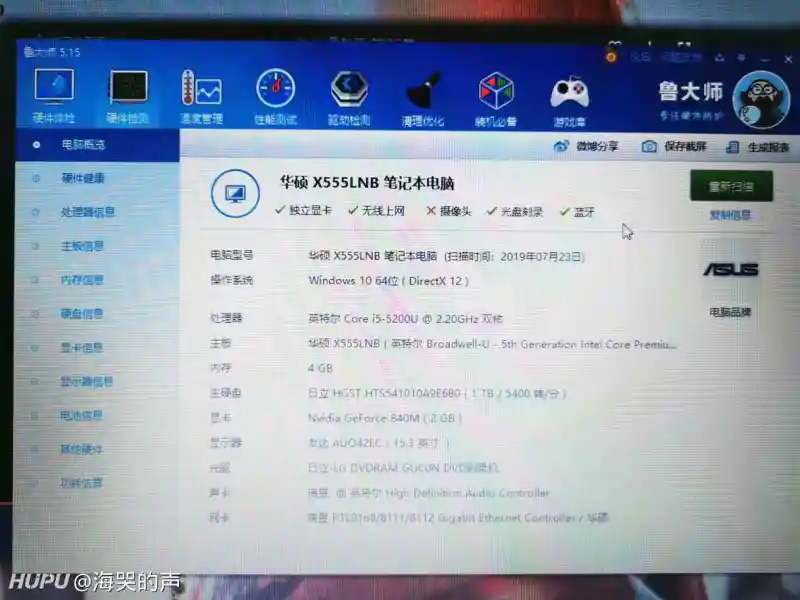Screen dimensions: 800x600
Task: Open 硬盘信息 hard disk info
Action: [82, 314]
